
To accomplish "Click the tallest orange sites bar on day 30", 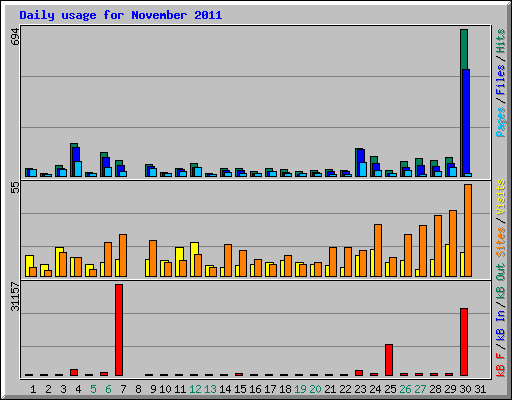I will 468,230.
